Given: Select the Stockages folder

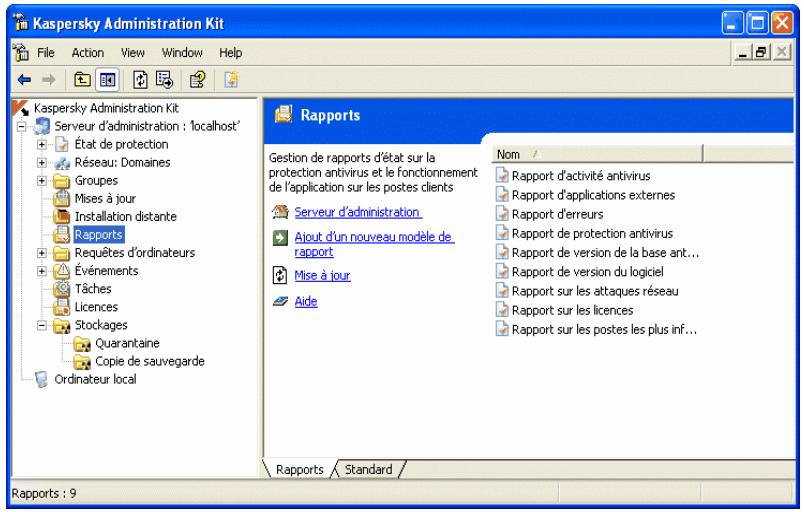Looking at the screenshot, I should click(101, 325).
